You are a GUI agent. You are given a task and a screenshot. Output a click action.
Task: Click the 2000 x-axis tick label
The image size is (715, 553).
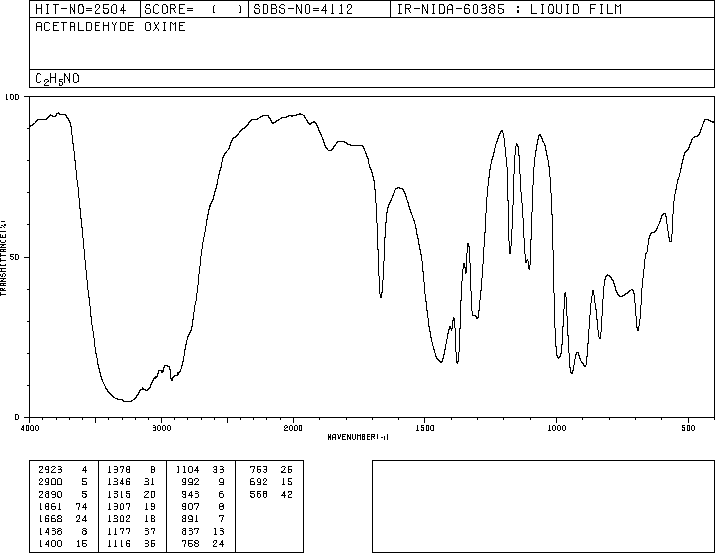click(293, 428)
